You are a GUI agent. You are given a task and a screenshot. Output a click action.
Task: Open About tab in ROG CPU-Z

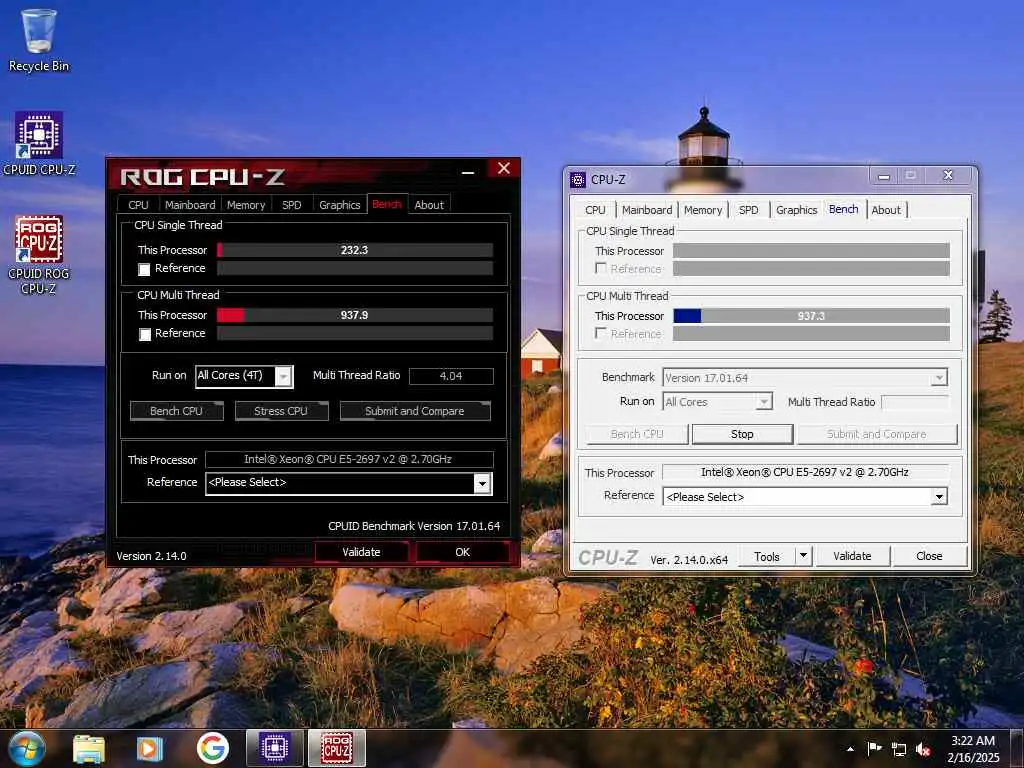pyautogui.click(x=429, y=204)
